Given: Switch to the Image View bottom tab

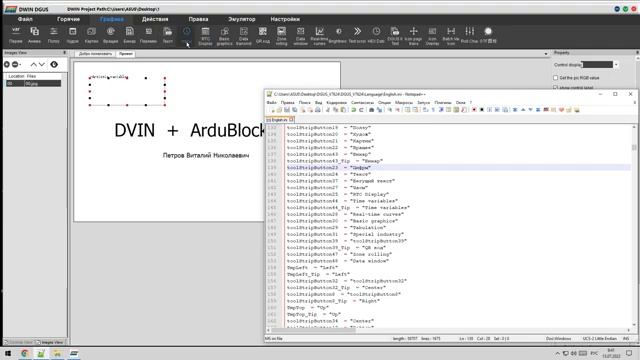Looking at the screenshot, I should (50, 342).
